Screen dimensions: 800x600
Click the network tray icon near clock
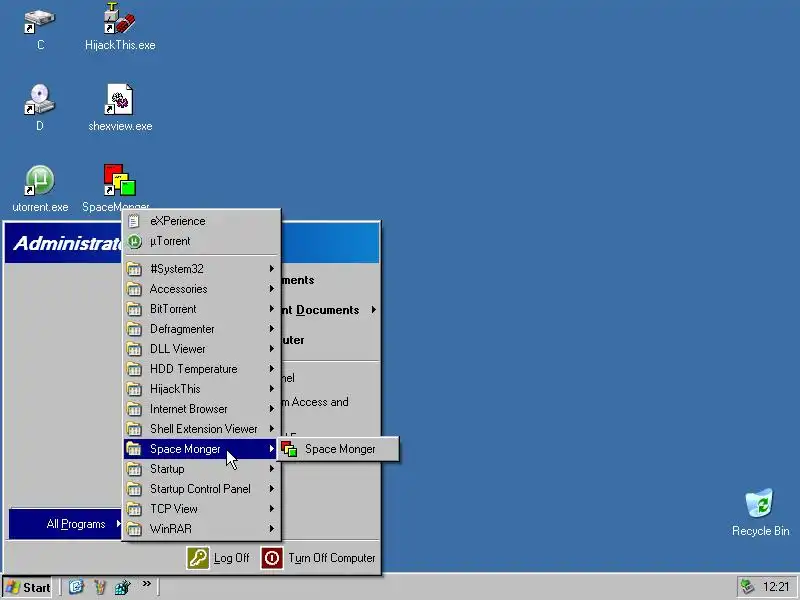tap(747, 587)
